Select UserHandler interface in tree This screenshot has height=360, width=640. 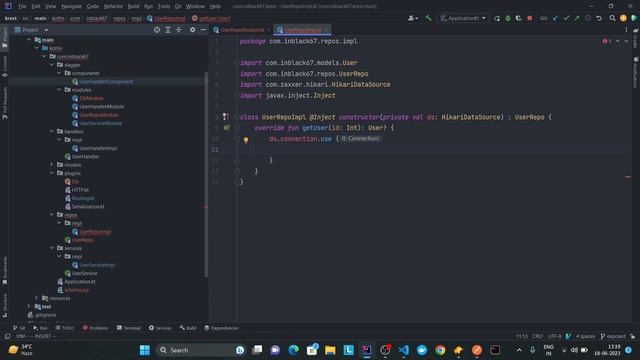coord(85,157)
